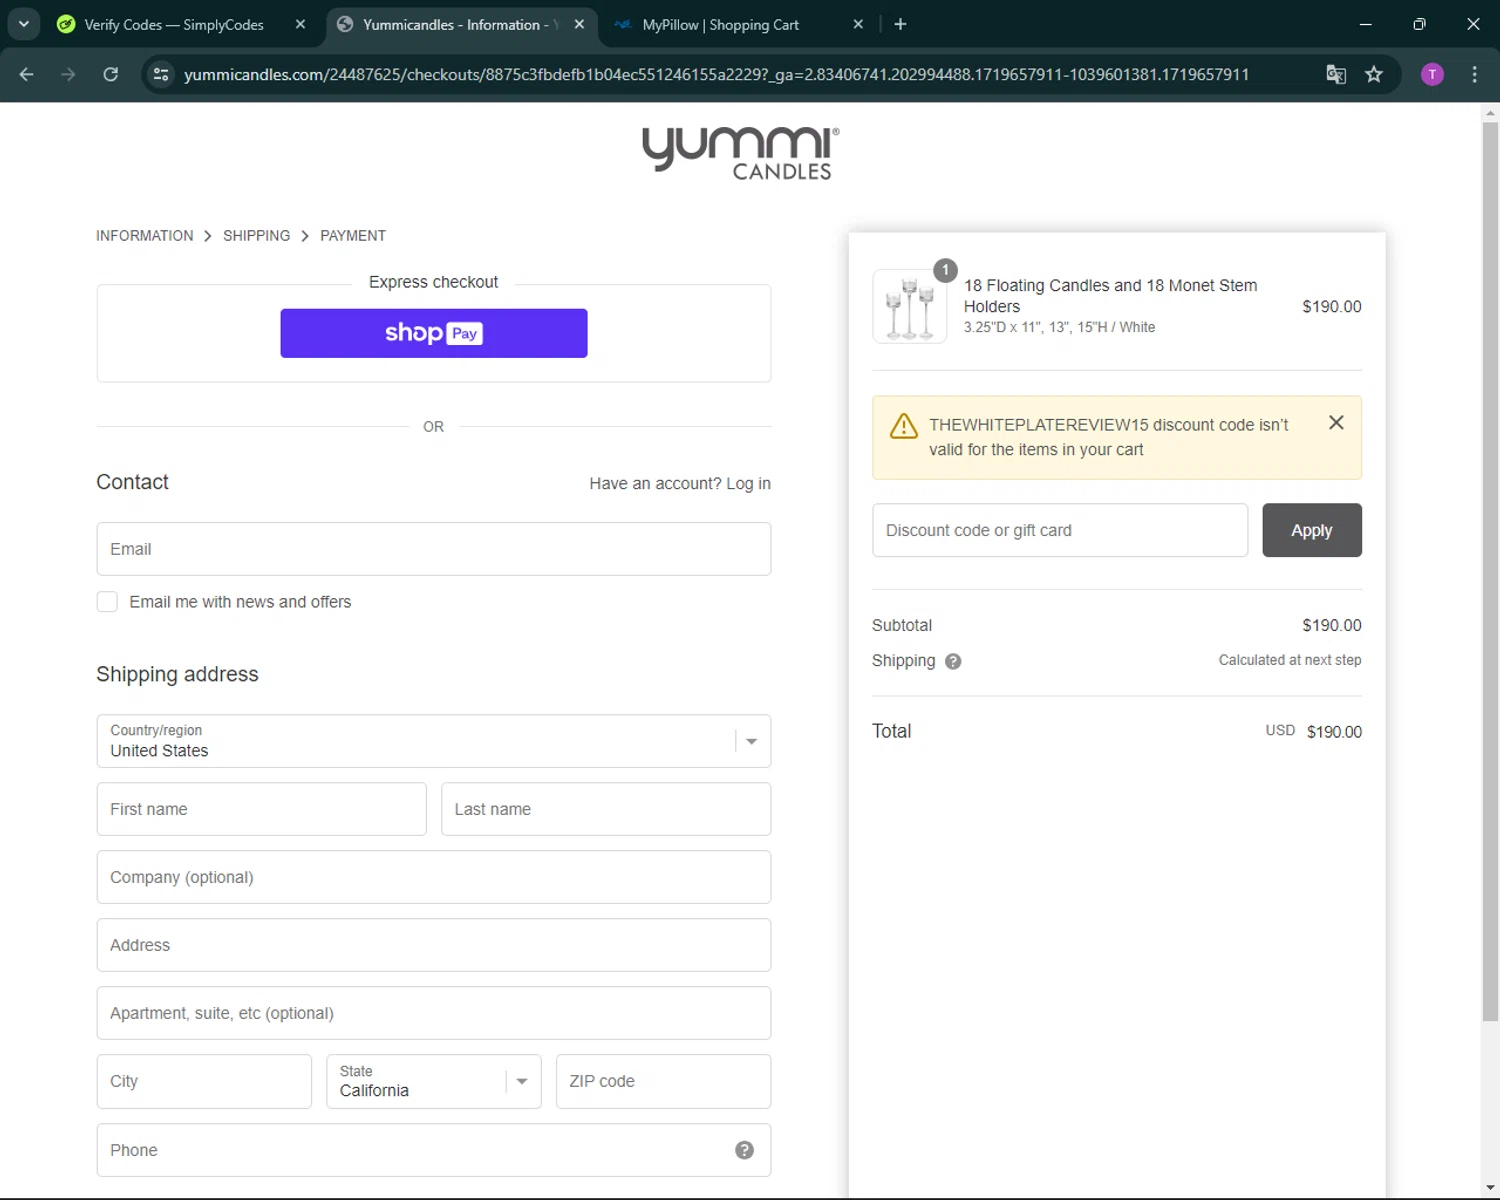Click the page vertical scrollbar

[1490, 572]
